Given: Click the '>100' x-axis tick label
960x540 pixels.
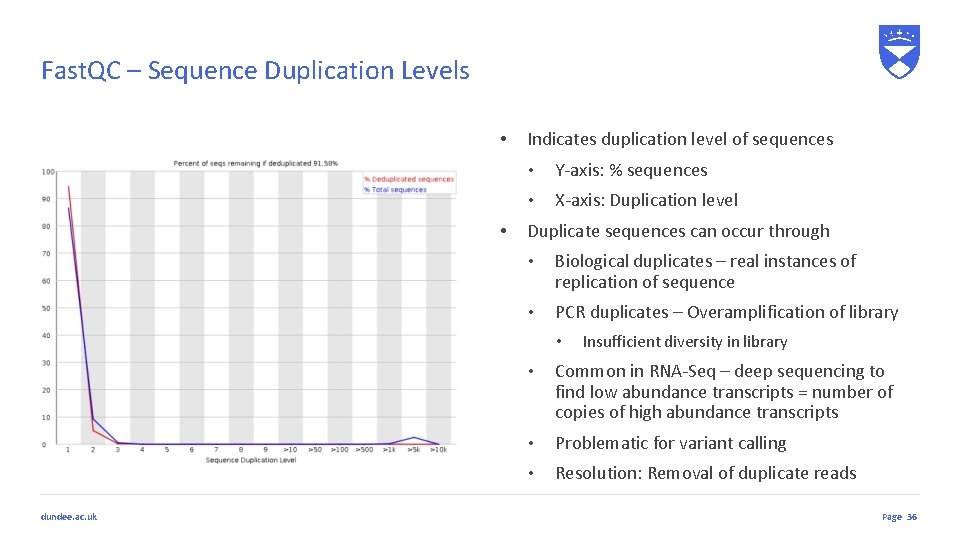Looking at the screenshot, I should click(340, 449).
